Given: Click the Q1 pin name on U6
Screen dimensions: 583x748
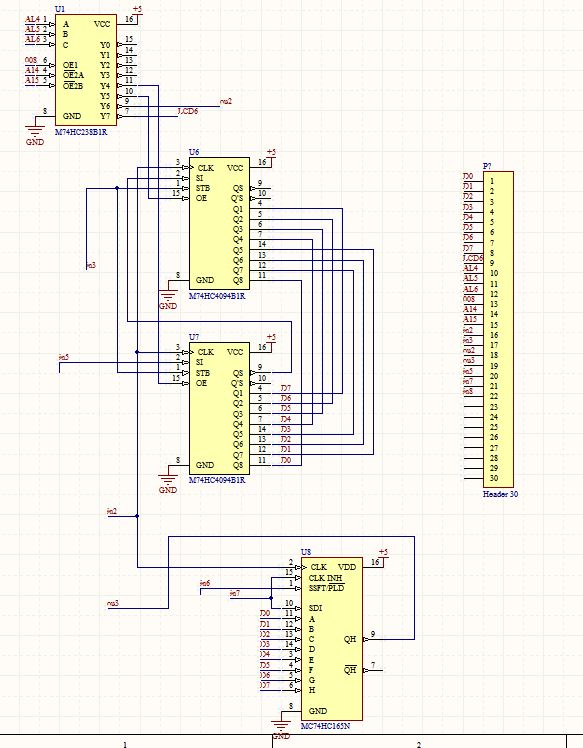Looking at the screenshot, I should pyautogui.click(x=238, y=209).
